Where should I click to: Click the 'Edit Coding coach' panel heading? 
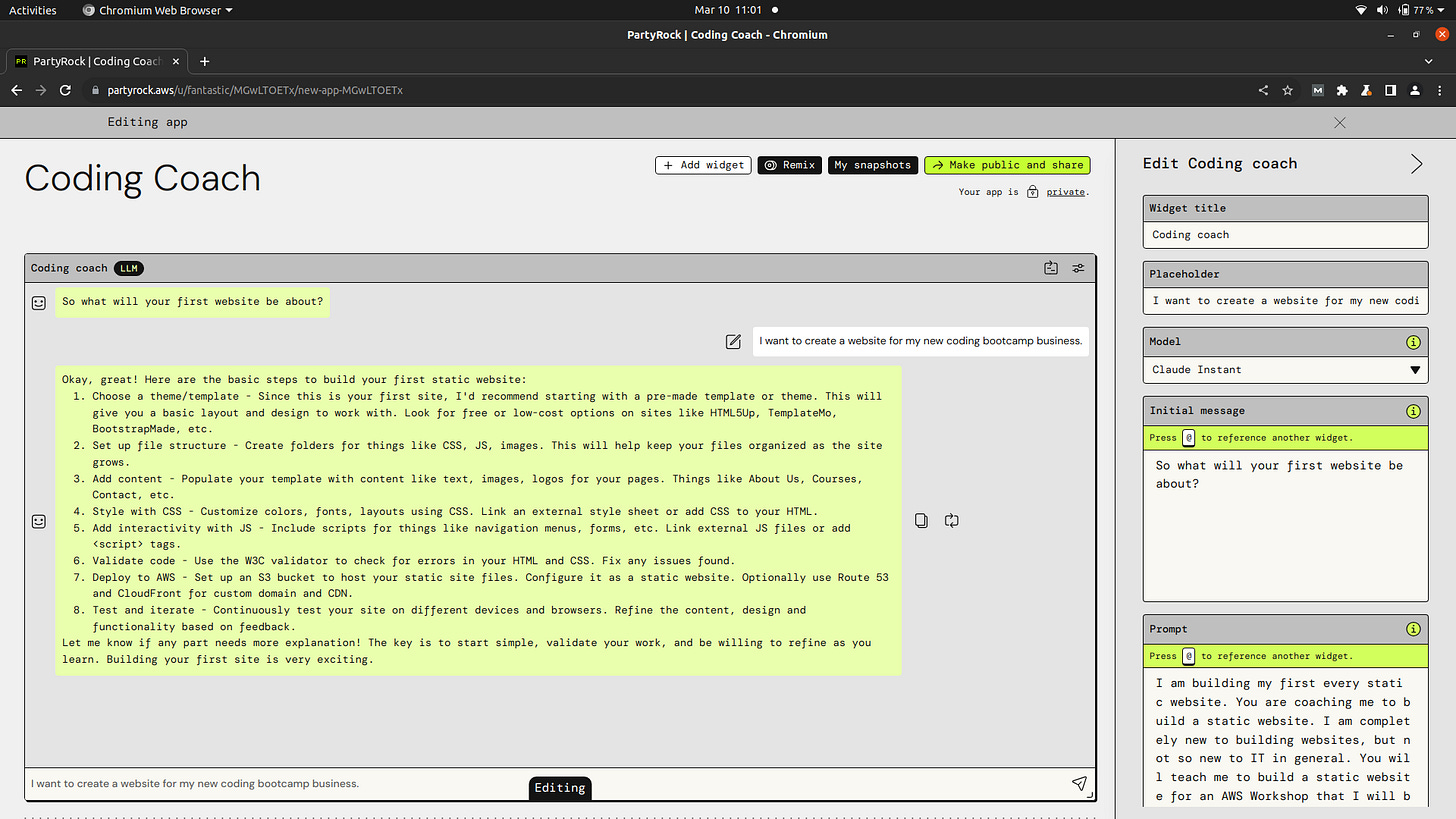pyautogui.click(x=1220, y=164)
